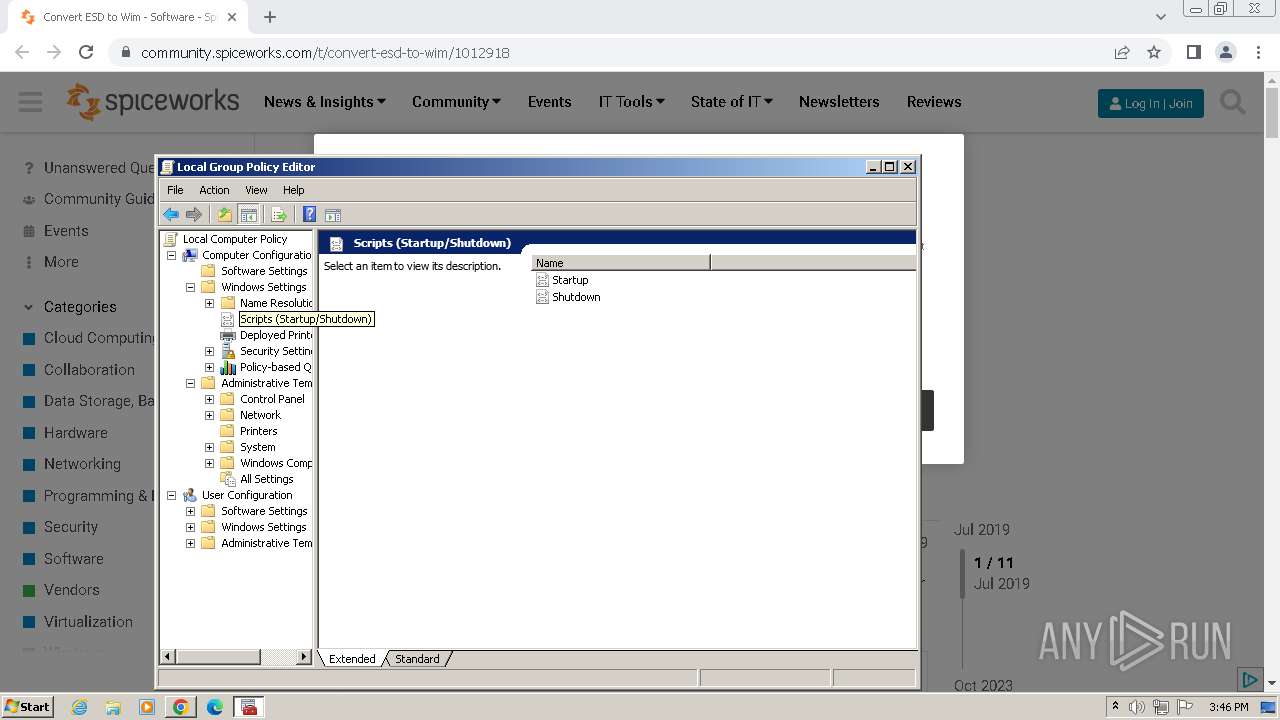Open the State of IT dropdown

click(x=731, y=102)
